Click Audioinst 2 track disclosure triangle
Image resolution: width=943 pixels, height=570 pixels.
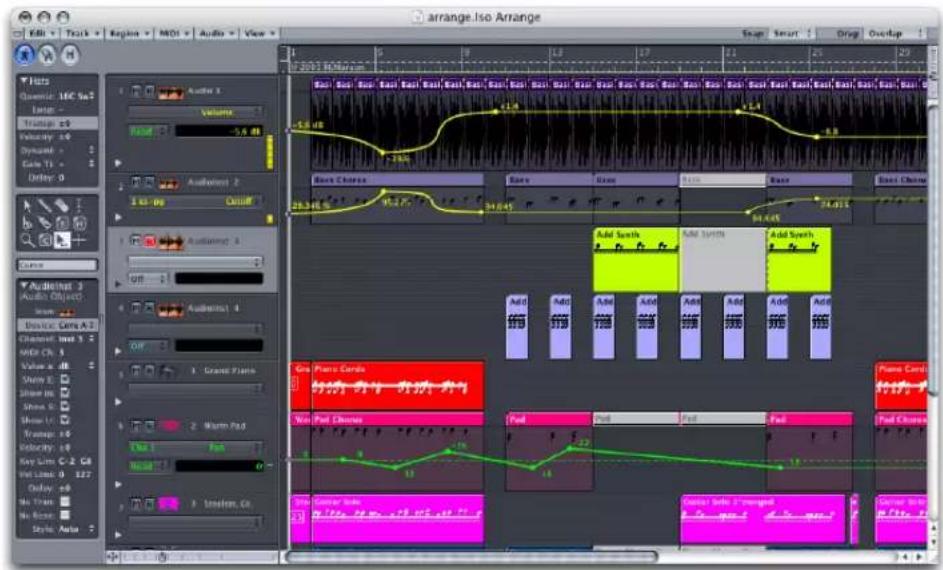click(x=118, y=217)
